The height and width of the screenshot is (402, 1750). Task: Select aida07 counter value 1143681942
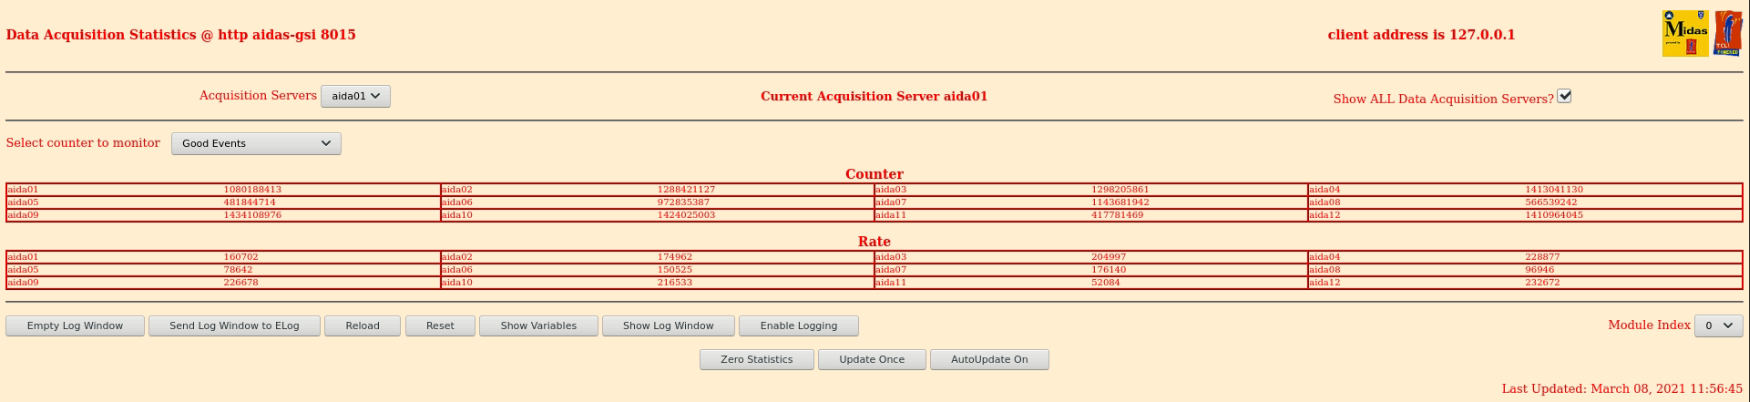click(1120, 202)
